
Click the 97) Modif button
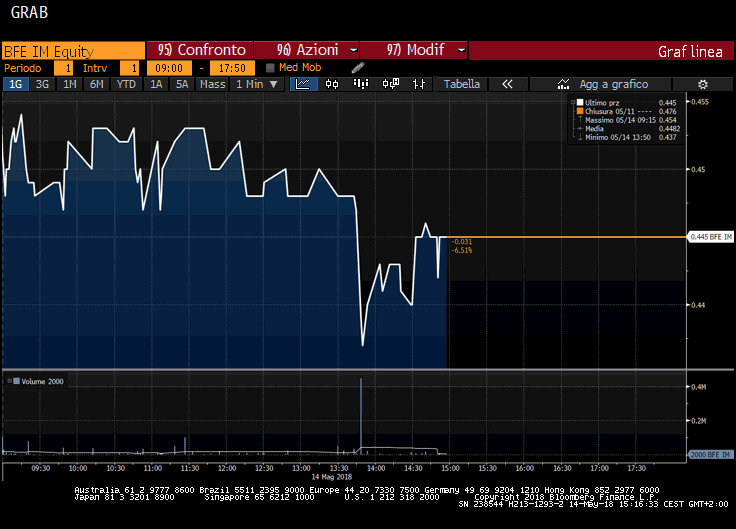click(414, 50)
